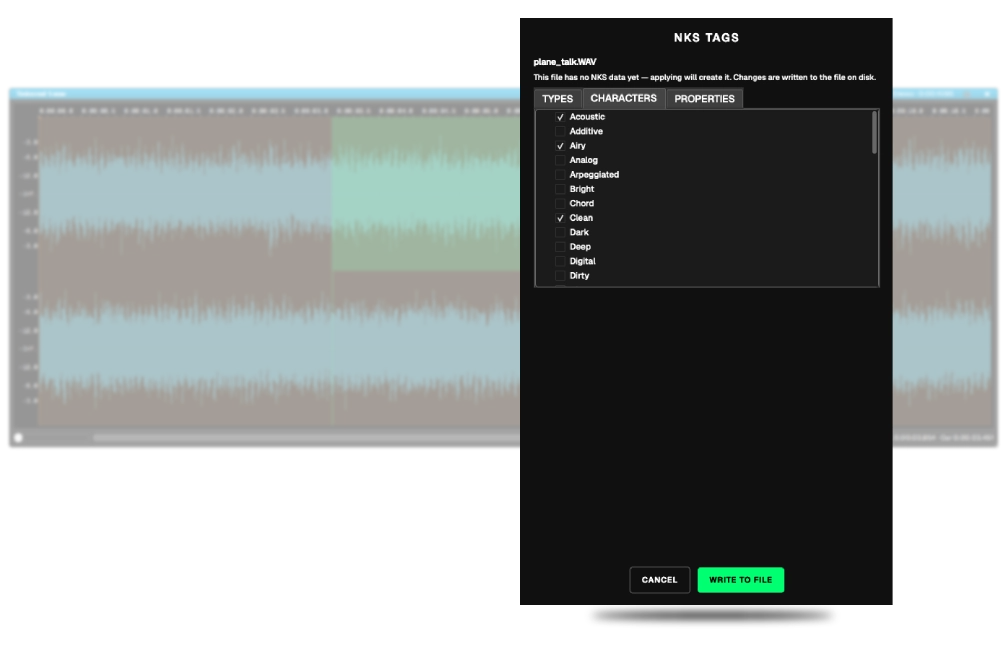1008x656 pixels.
Task: Click the plane_talk.WAV file name
Action: point(564,62)
